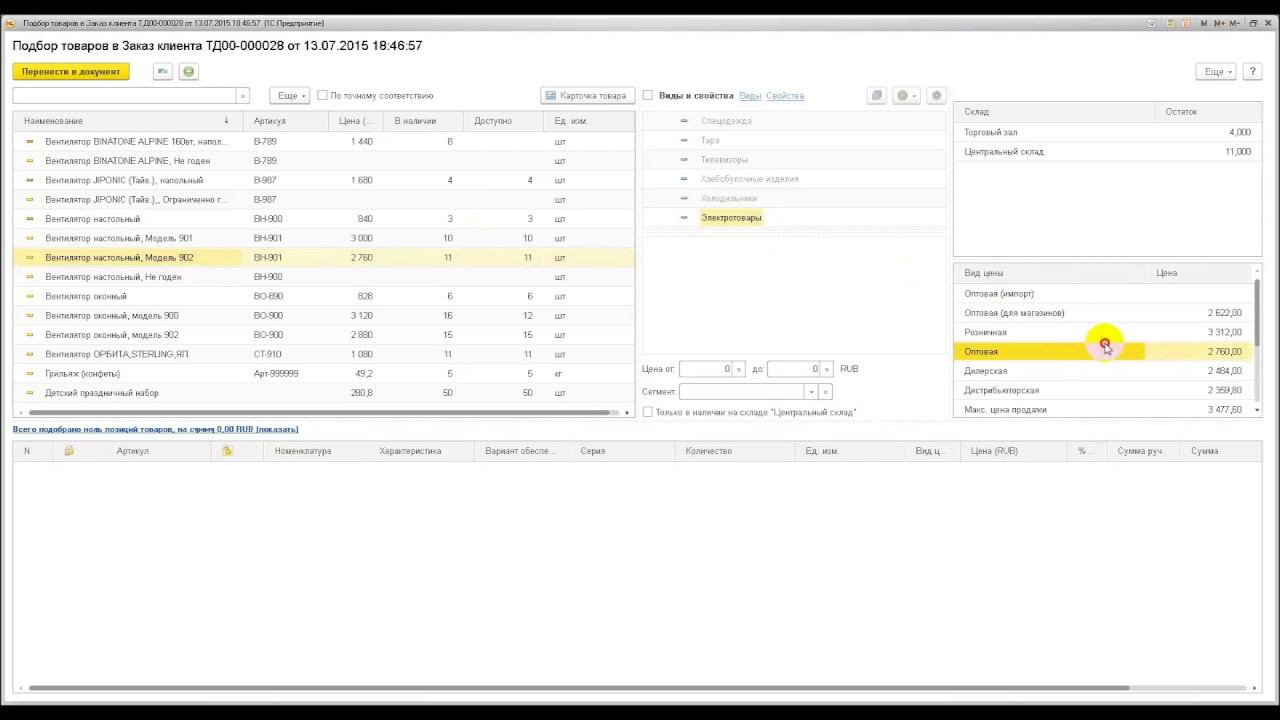Select the 'Оптовая (импорт)' price type
1280x720 pixels.
[x=1103, y=294]
